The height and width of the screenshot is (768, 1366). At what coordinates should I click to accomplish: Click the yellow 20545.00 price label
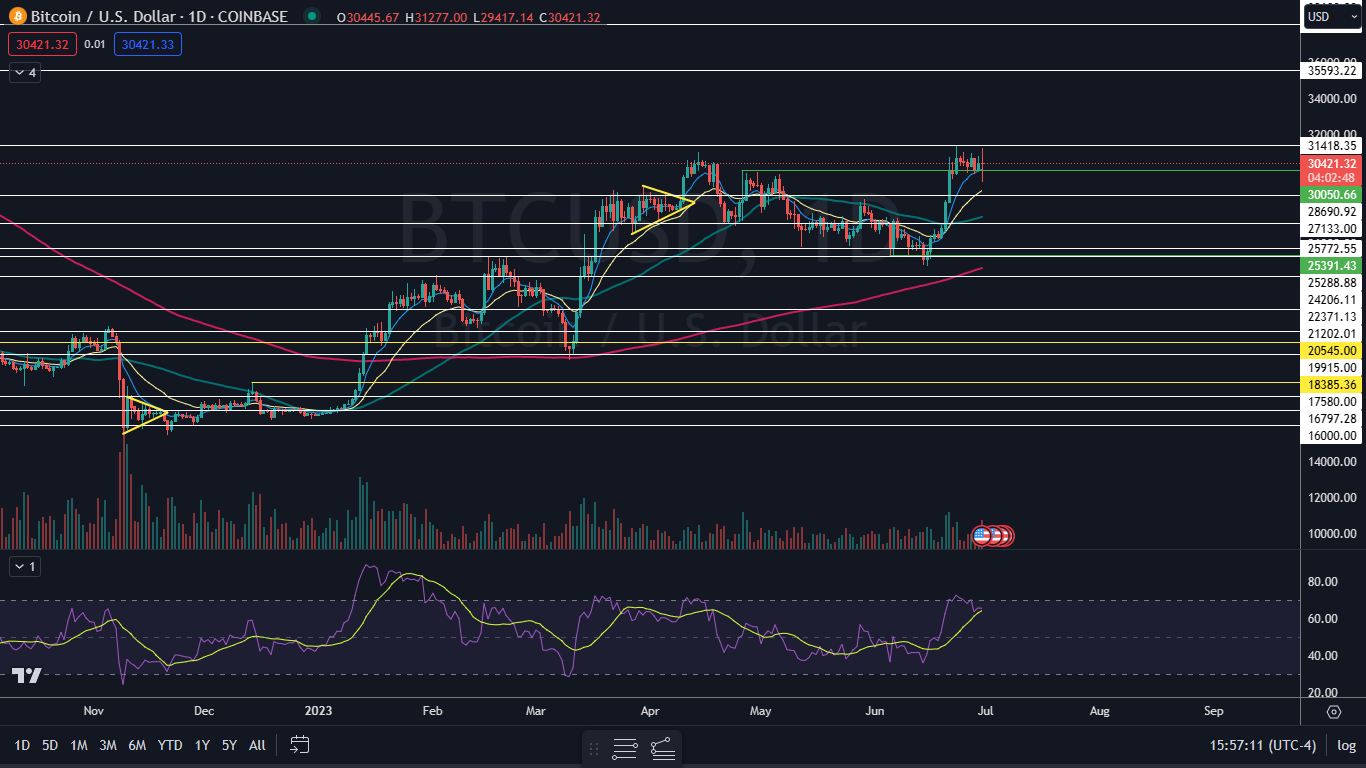(1332, 350)
